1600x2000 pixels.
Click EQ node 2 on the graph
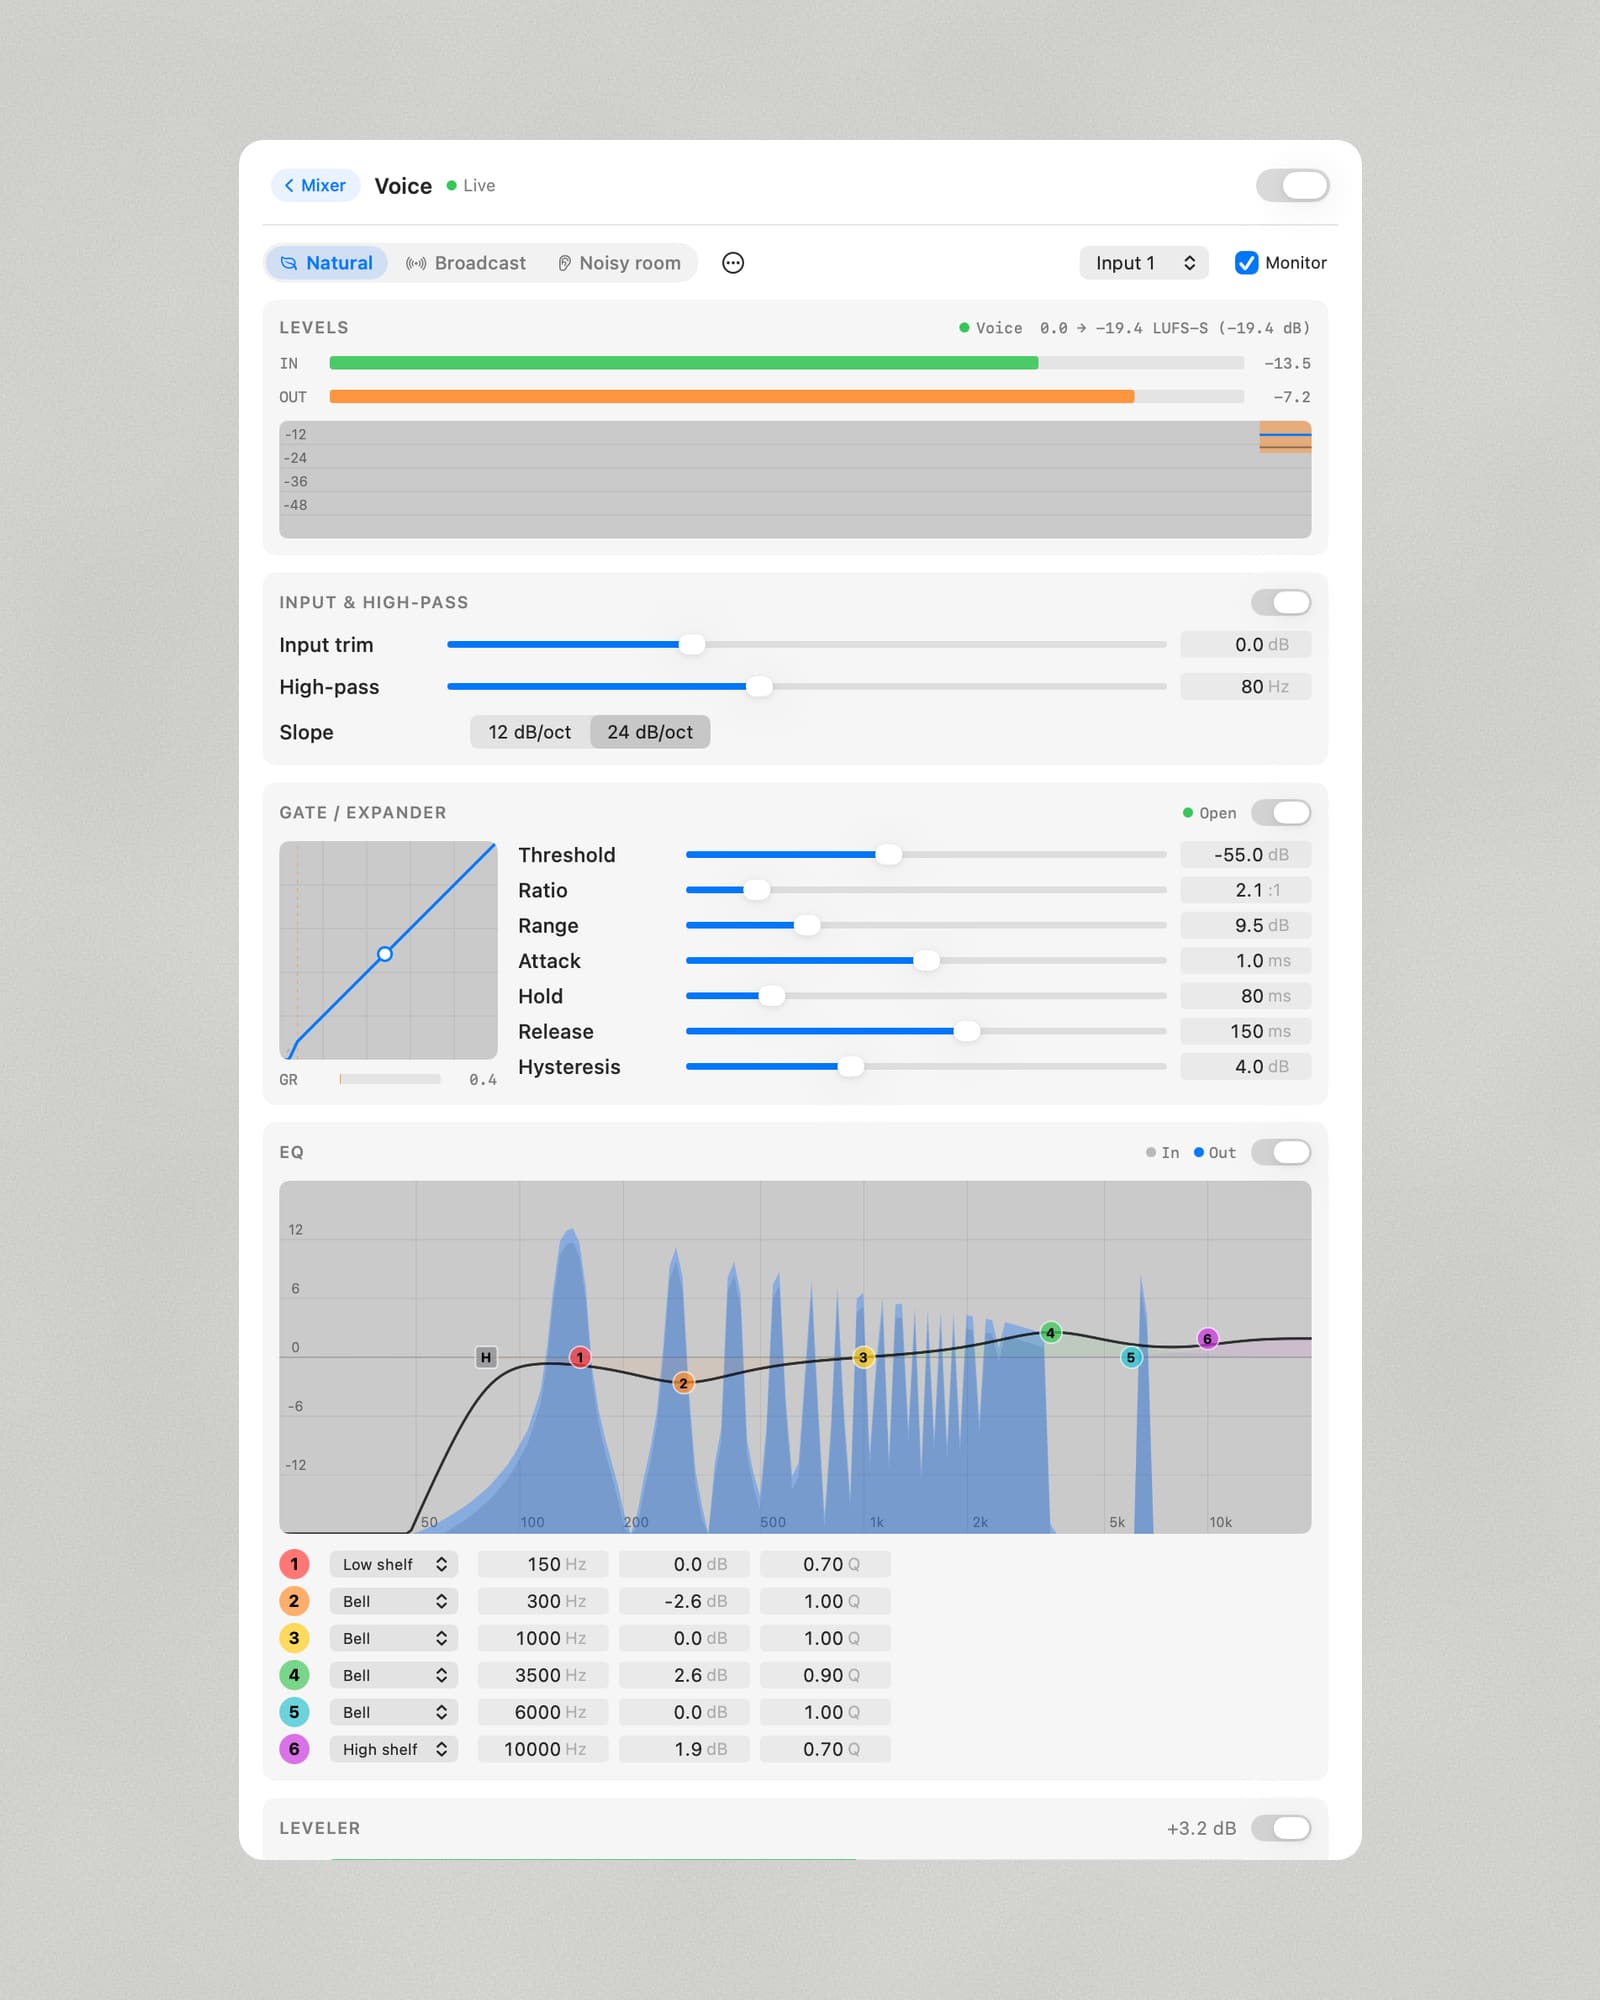point(683,1383)
